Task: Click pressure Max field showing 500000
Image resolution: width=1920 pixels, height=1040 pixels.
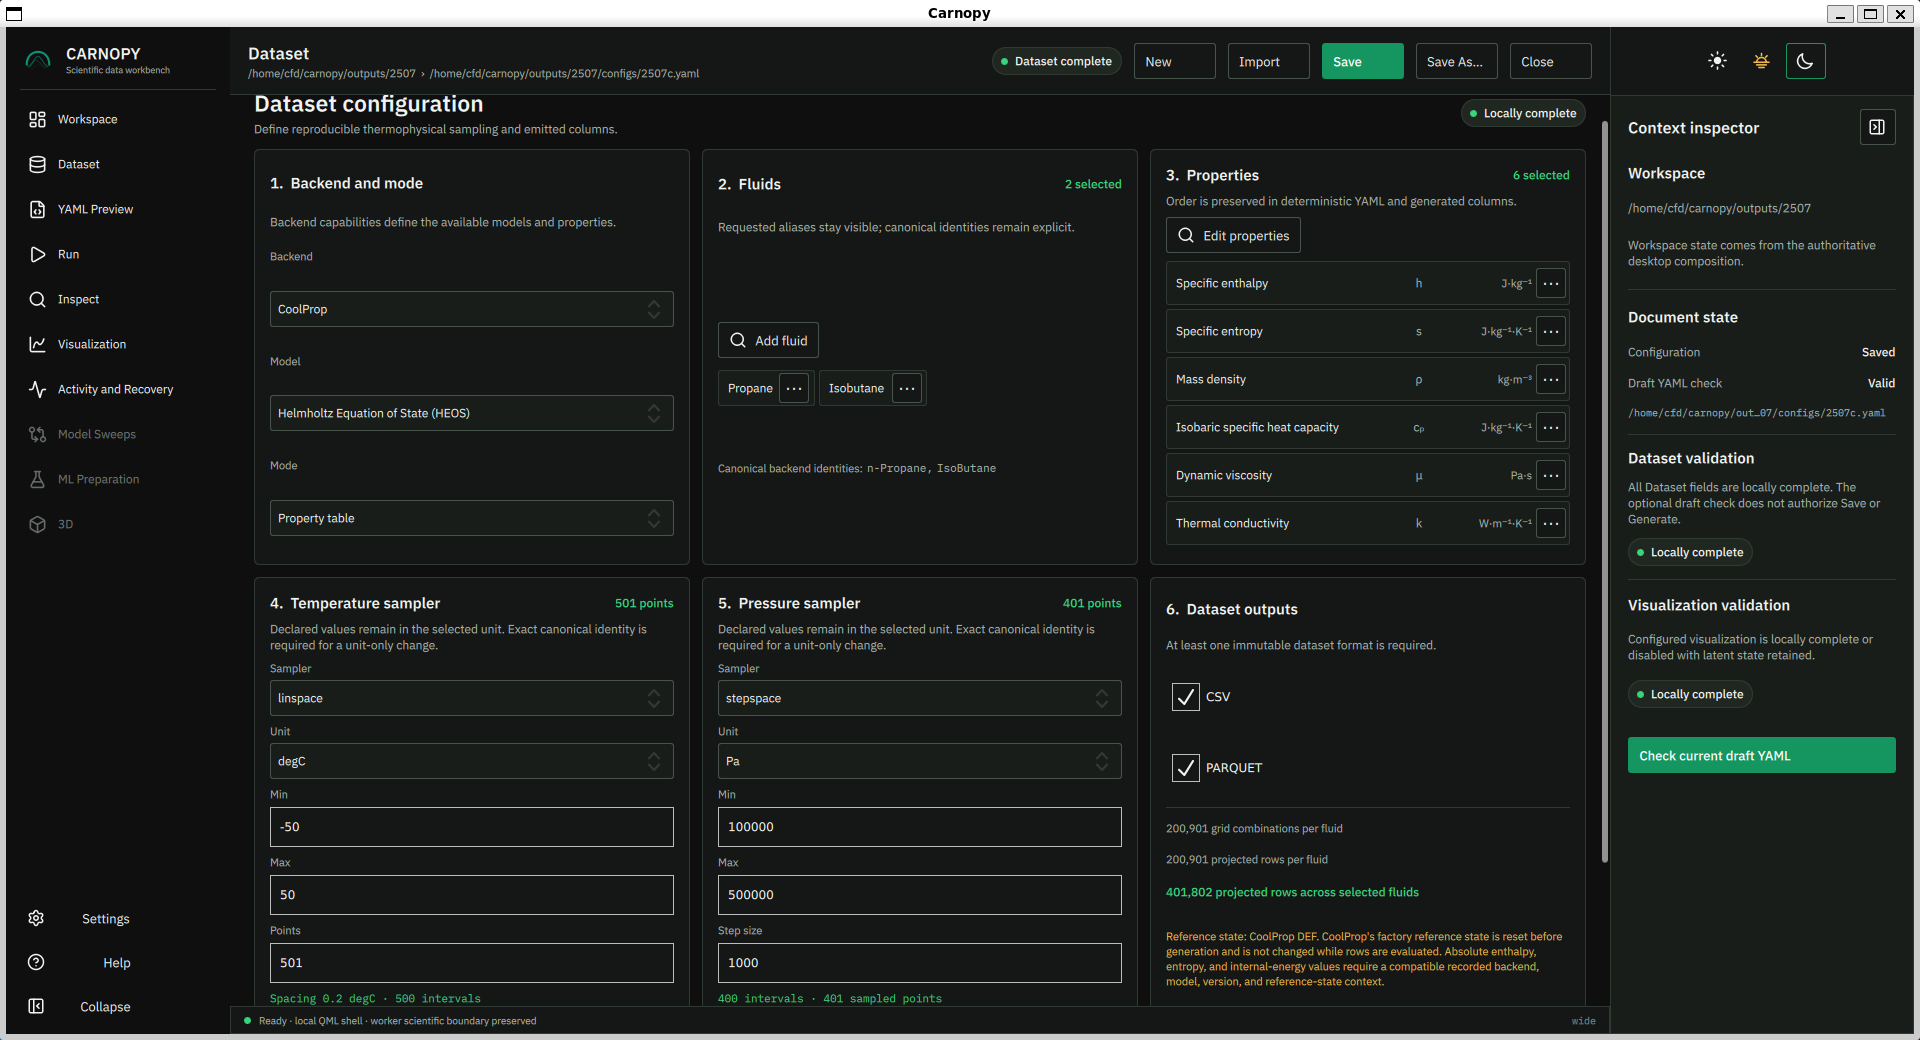Action: (919, 895)
